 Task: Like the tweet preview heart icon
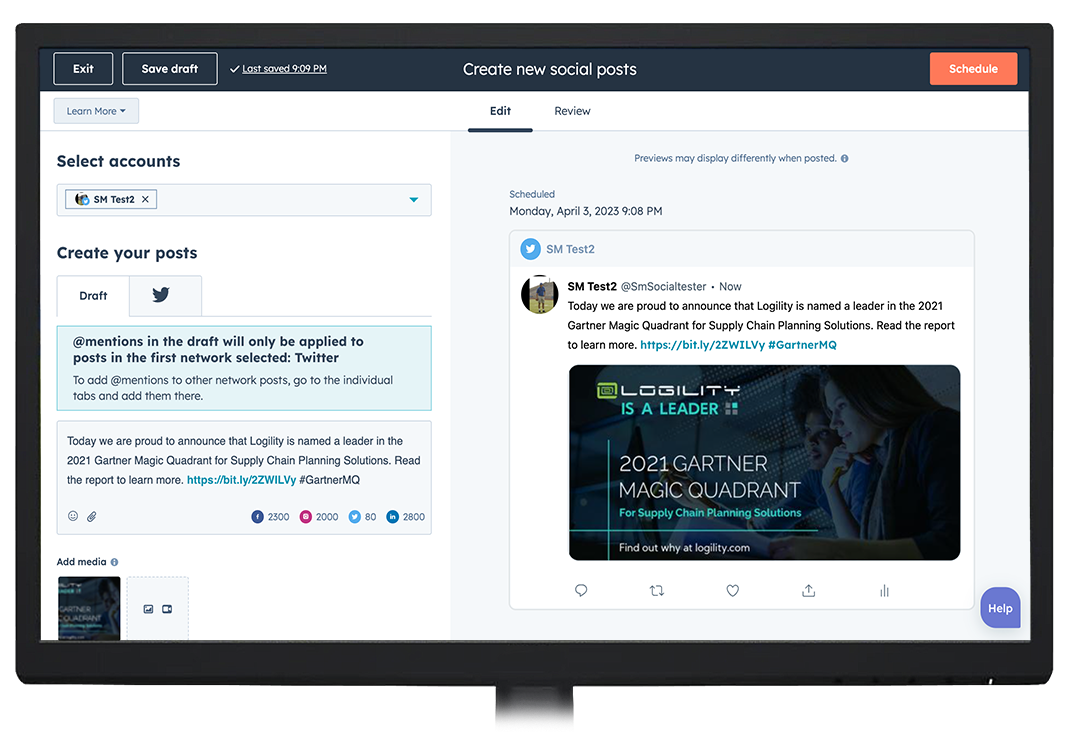pos(732,590)
